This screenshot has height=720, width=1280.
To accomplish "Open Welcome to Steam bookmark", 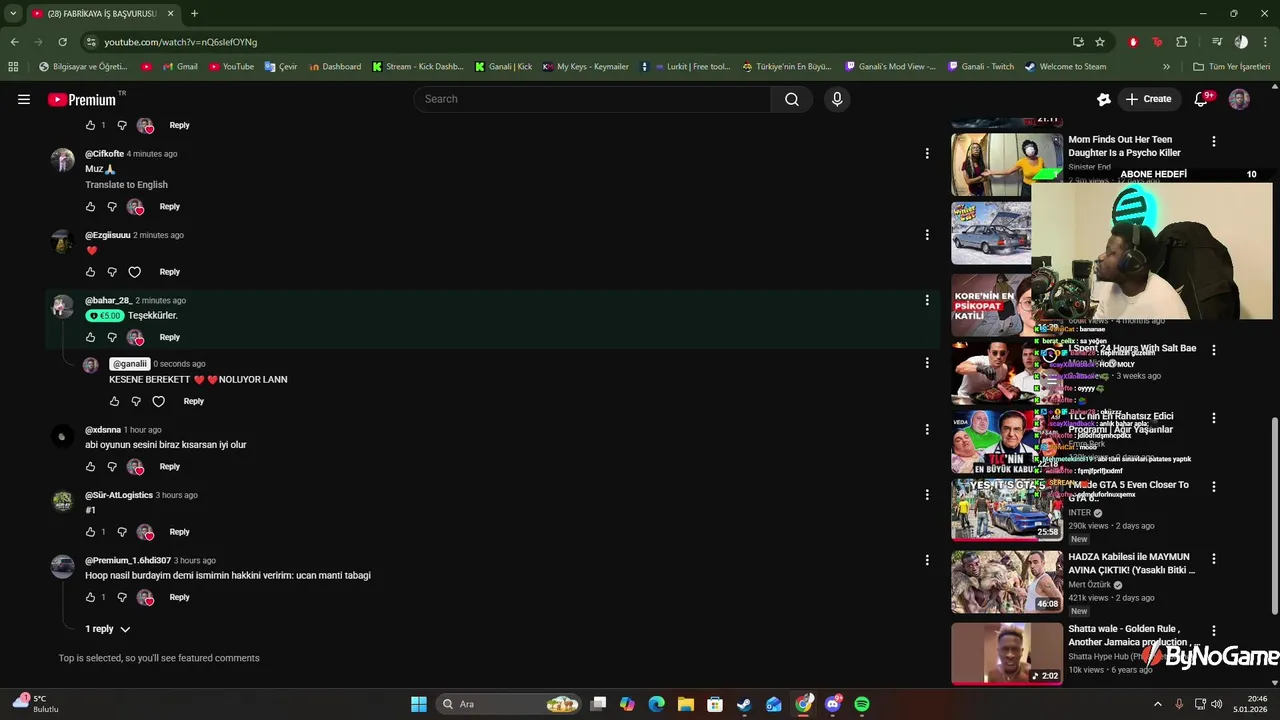I will coord(1066,67).
